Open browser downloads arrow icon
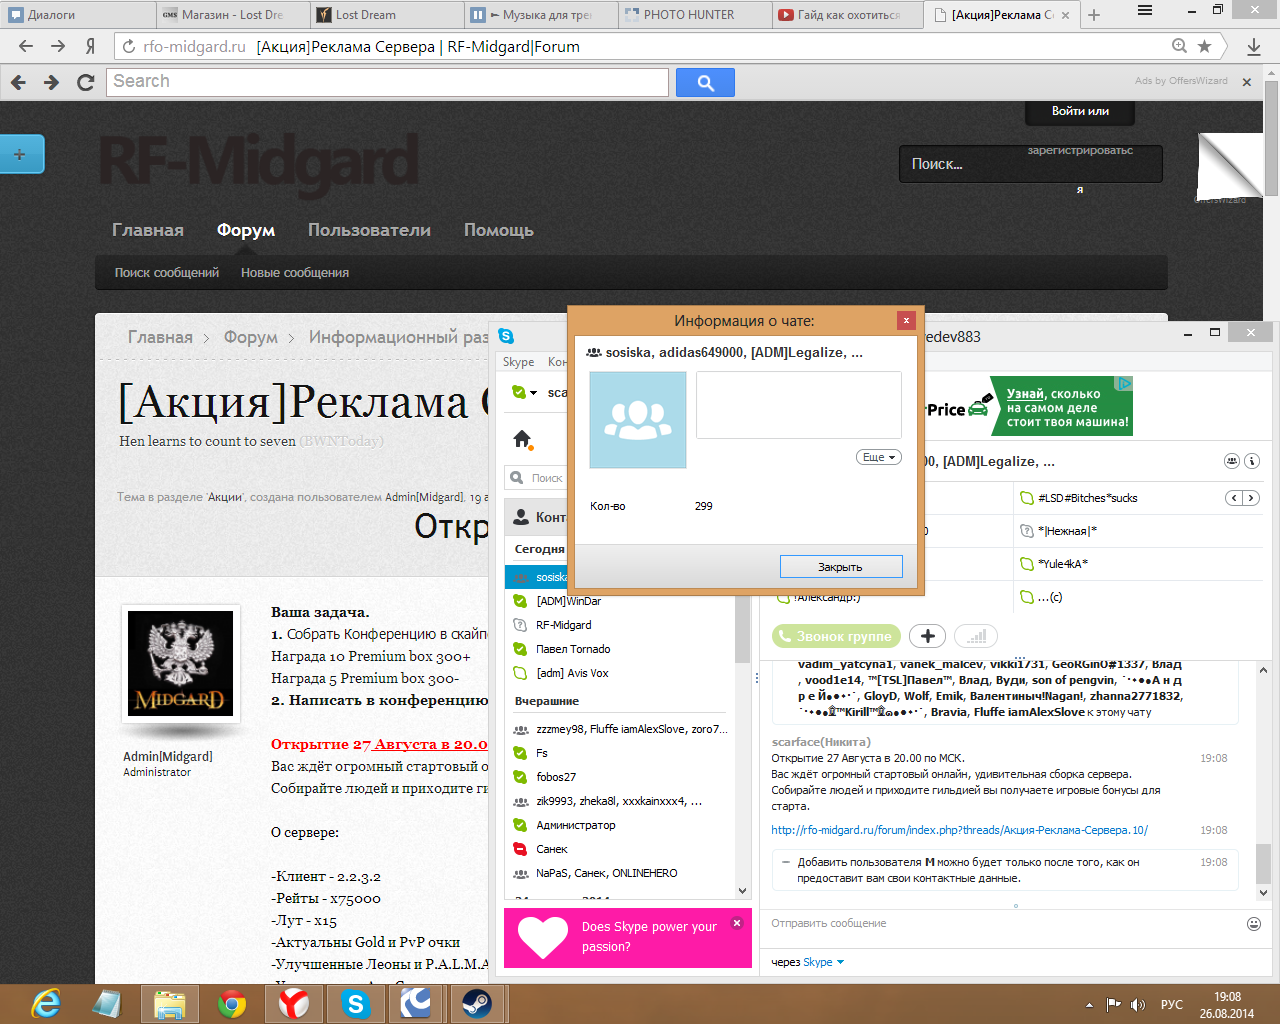 (x=1254, y=46)
